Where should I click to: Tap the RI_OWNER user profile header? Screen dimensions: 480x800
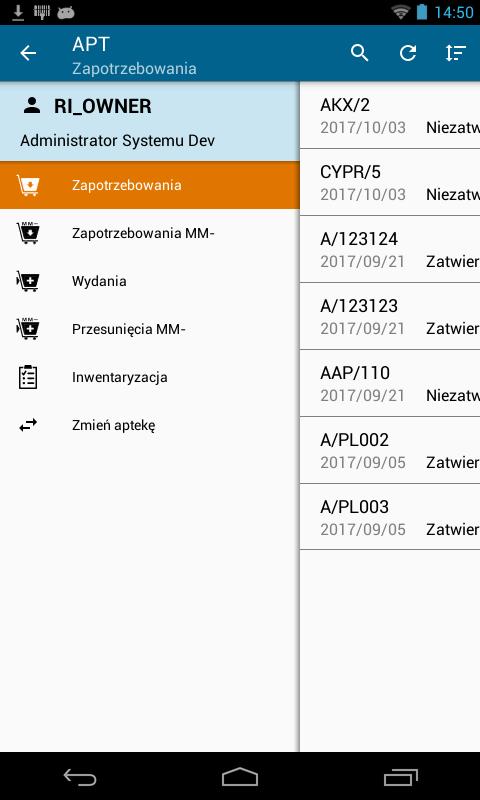[149, 121]
